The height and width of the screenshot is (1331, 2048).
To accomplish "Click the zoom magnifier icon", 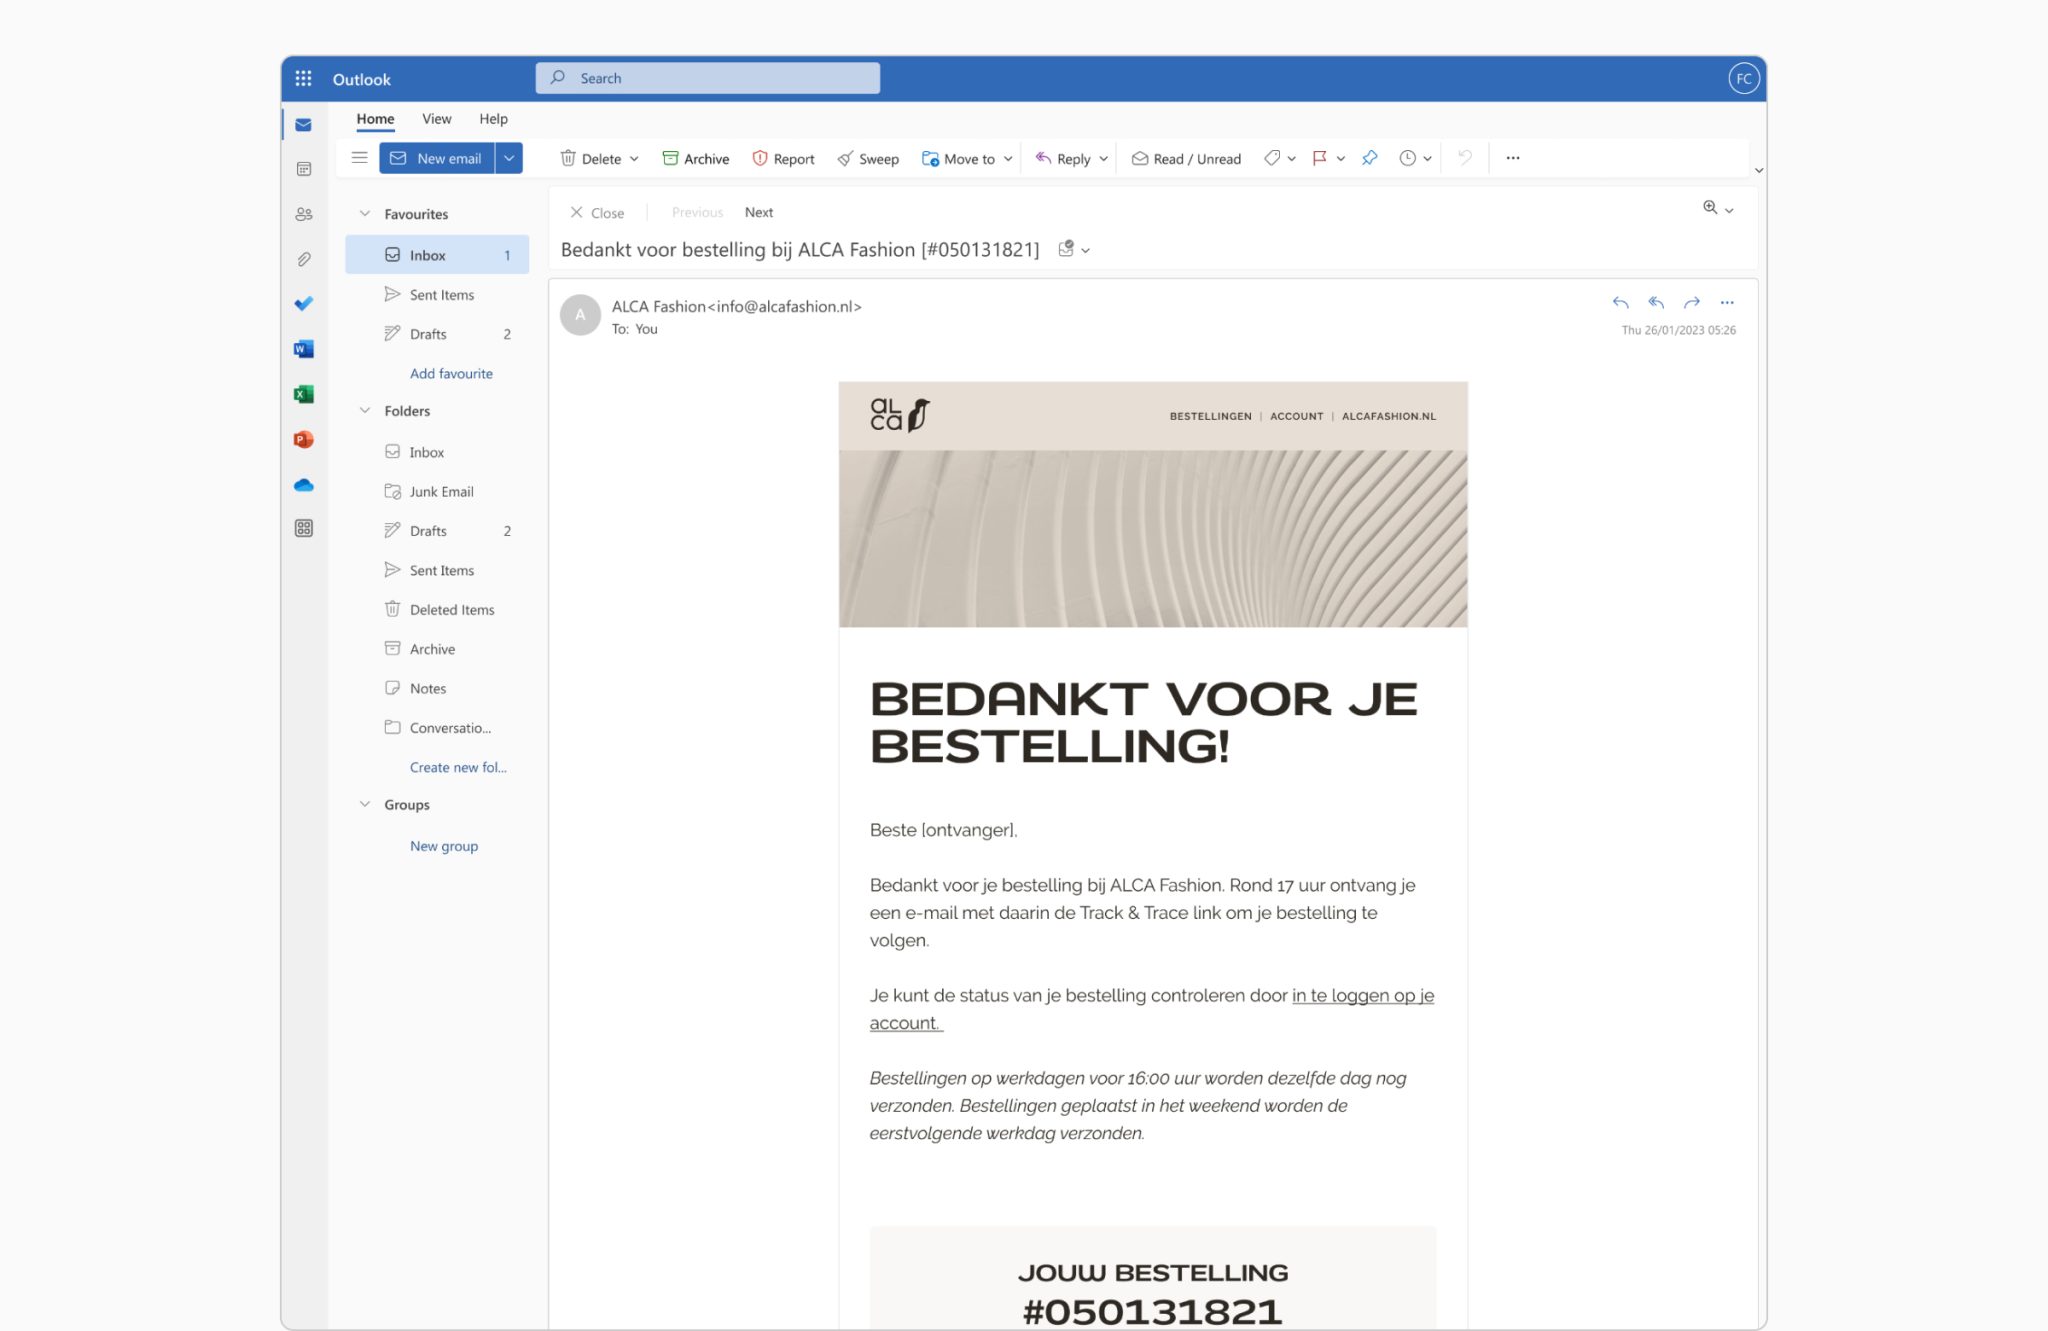I will tap(1710, 208).
